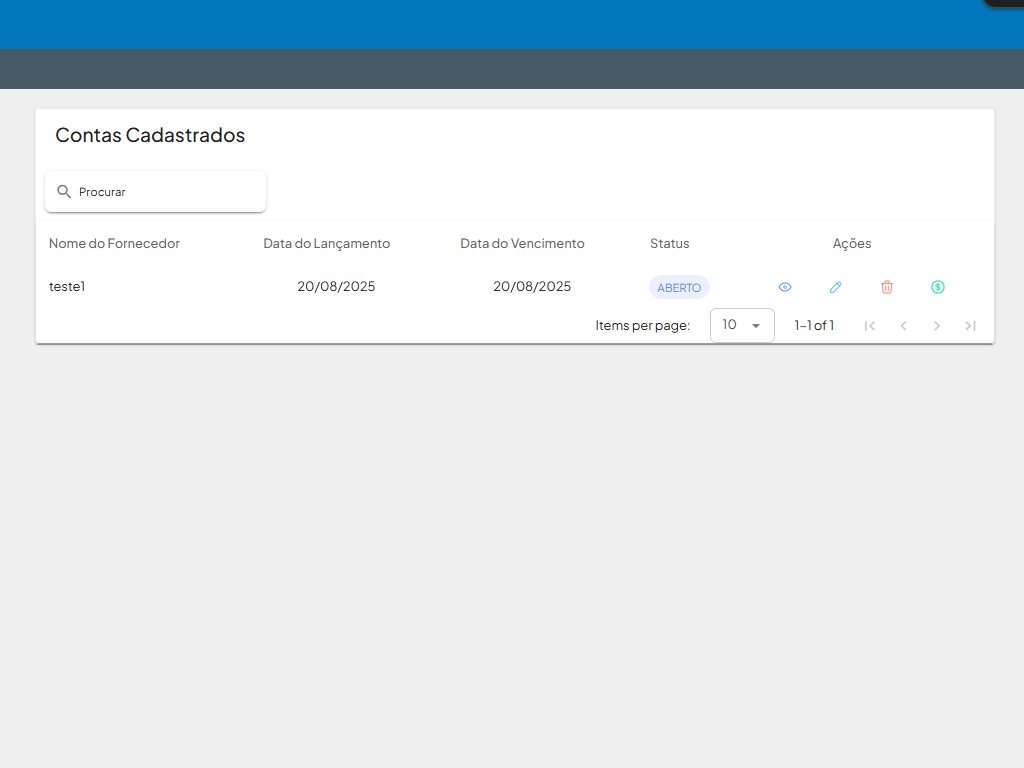Click the Status column header
The image size is (1024, 768).
coord(669,243)
